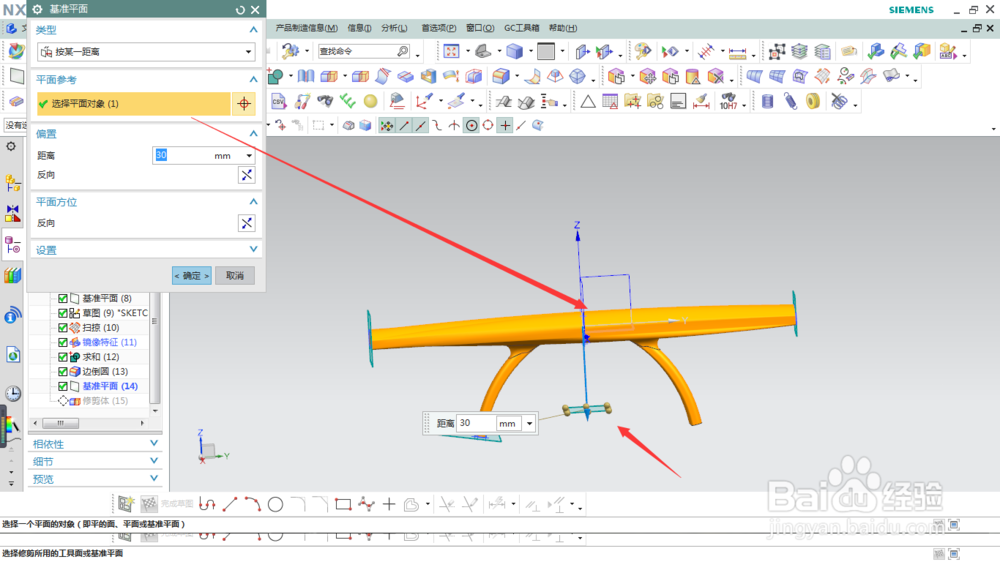Collapse the 平面参考 section
Screen dimensions: 1000x562
(253, 80)
